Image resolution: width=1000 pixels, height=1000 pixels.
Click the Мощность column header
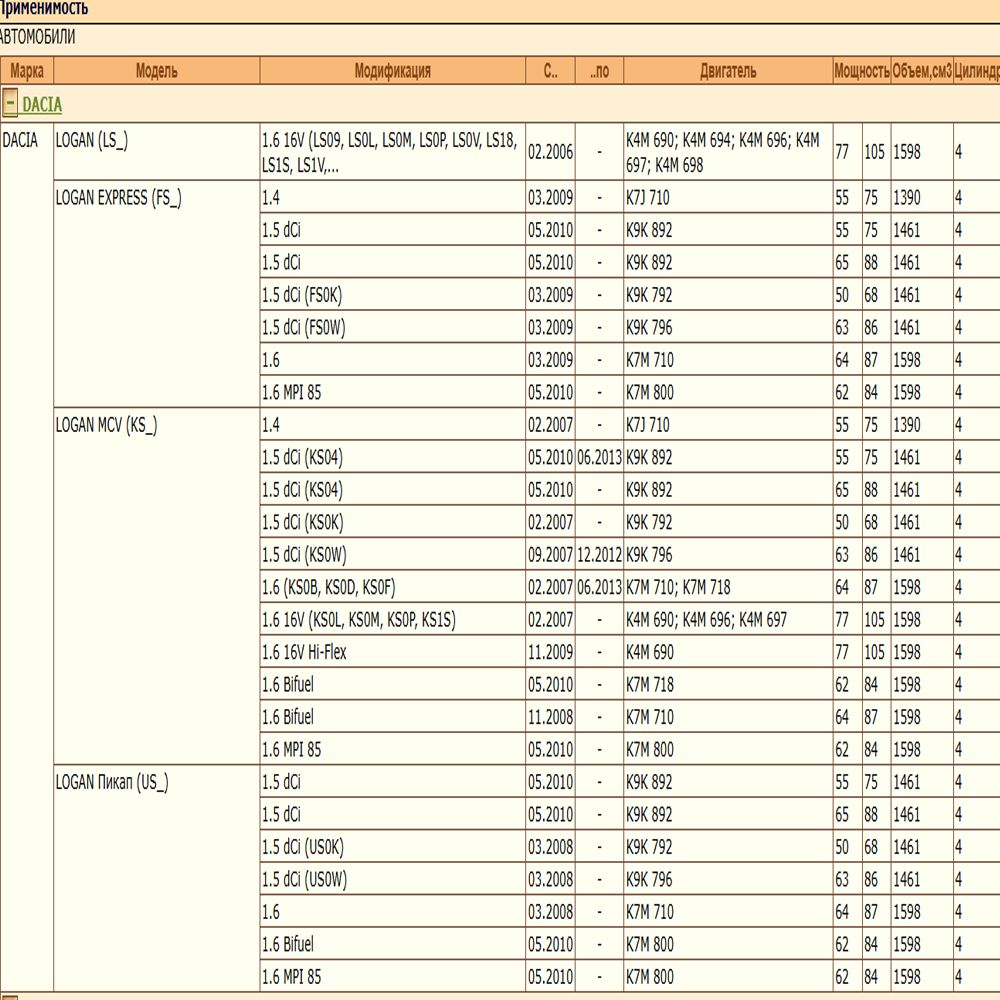pos(862,70)
